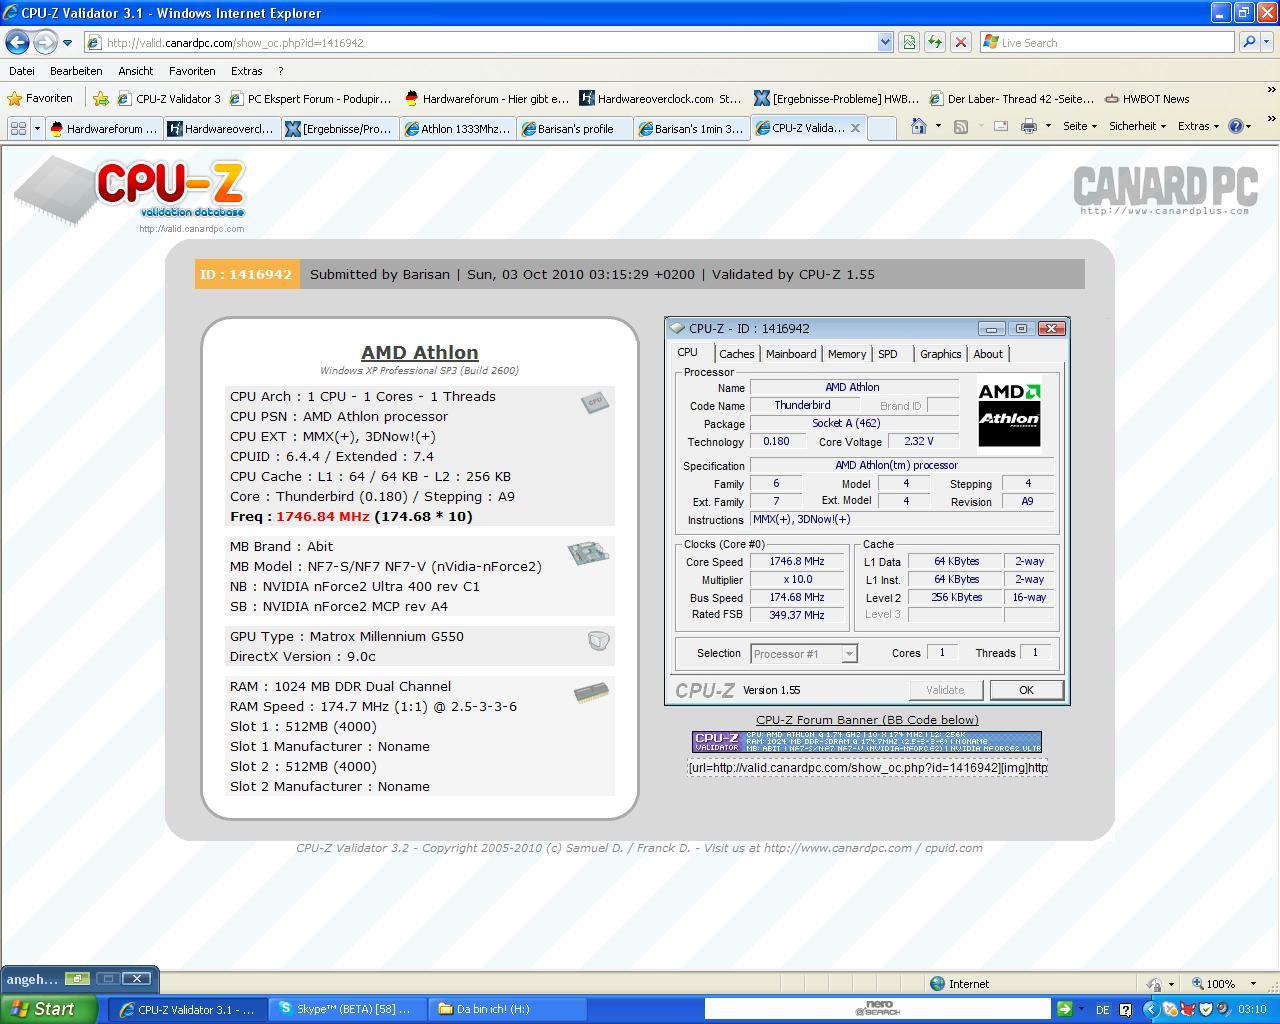1280x1024 pixels.
Task: Open HWBOT News favorites bar link
Action: pyautogui.click(x=1147, y=98)
